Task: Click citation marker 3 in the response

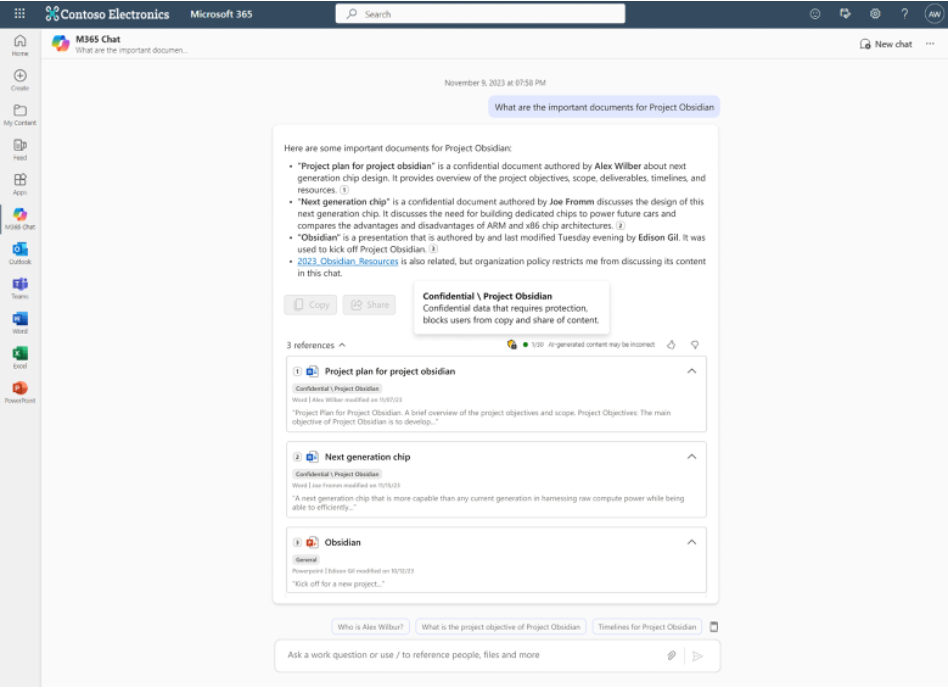Action: click(433, 249)
